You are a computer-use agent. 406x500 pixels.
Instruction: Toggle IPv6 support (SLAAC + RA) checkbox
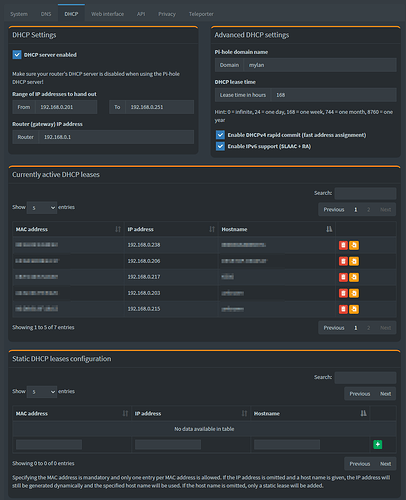220,146
